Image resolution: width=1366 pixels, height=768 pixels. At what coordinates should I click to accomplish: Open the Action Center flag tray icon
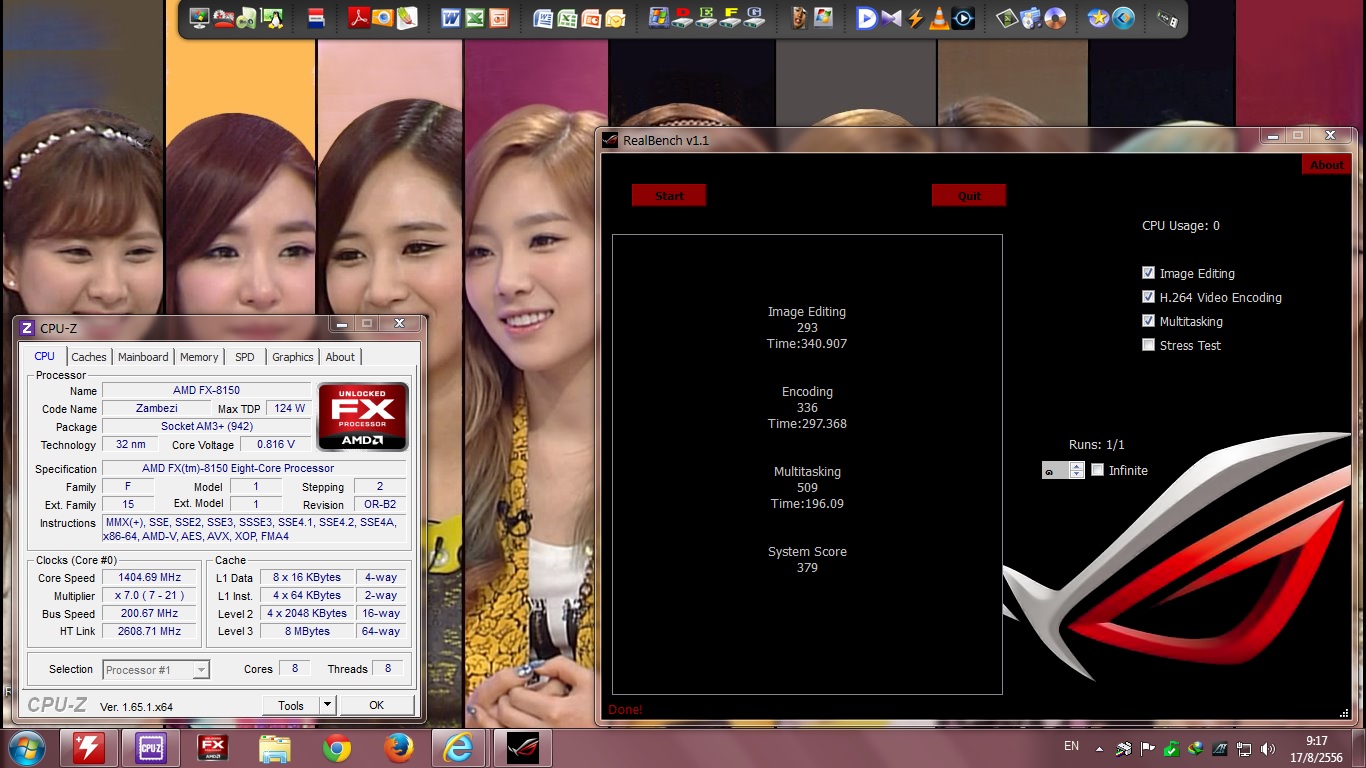(1148, 748)
